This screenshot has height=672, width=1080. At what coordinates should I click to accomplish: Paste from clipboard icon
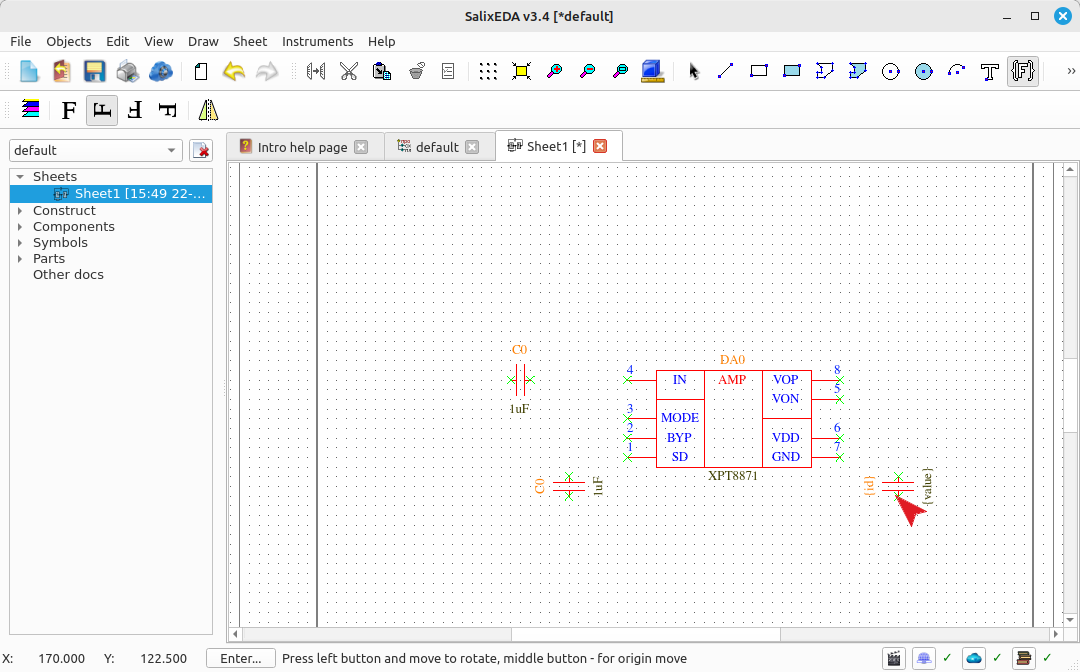382,71
